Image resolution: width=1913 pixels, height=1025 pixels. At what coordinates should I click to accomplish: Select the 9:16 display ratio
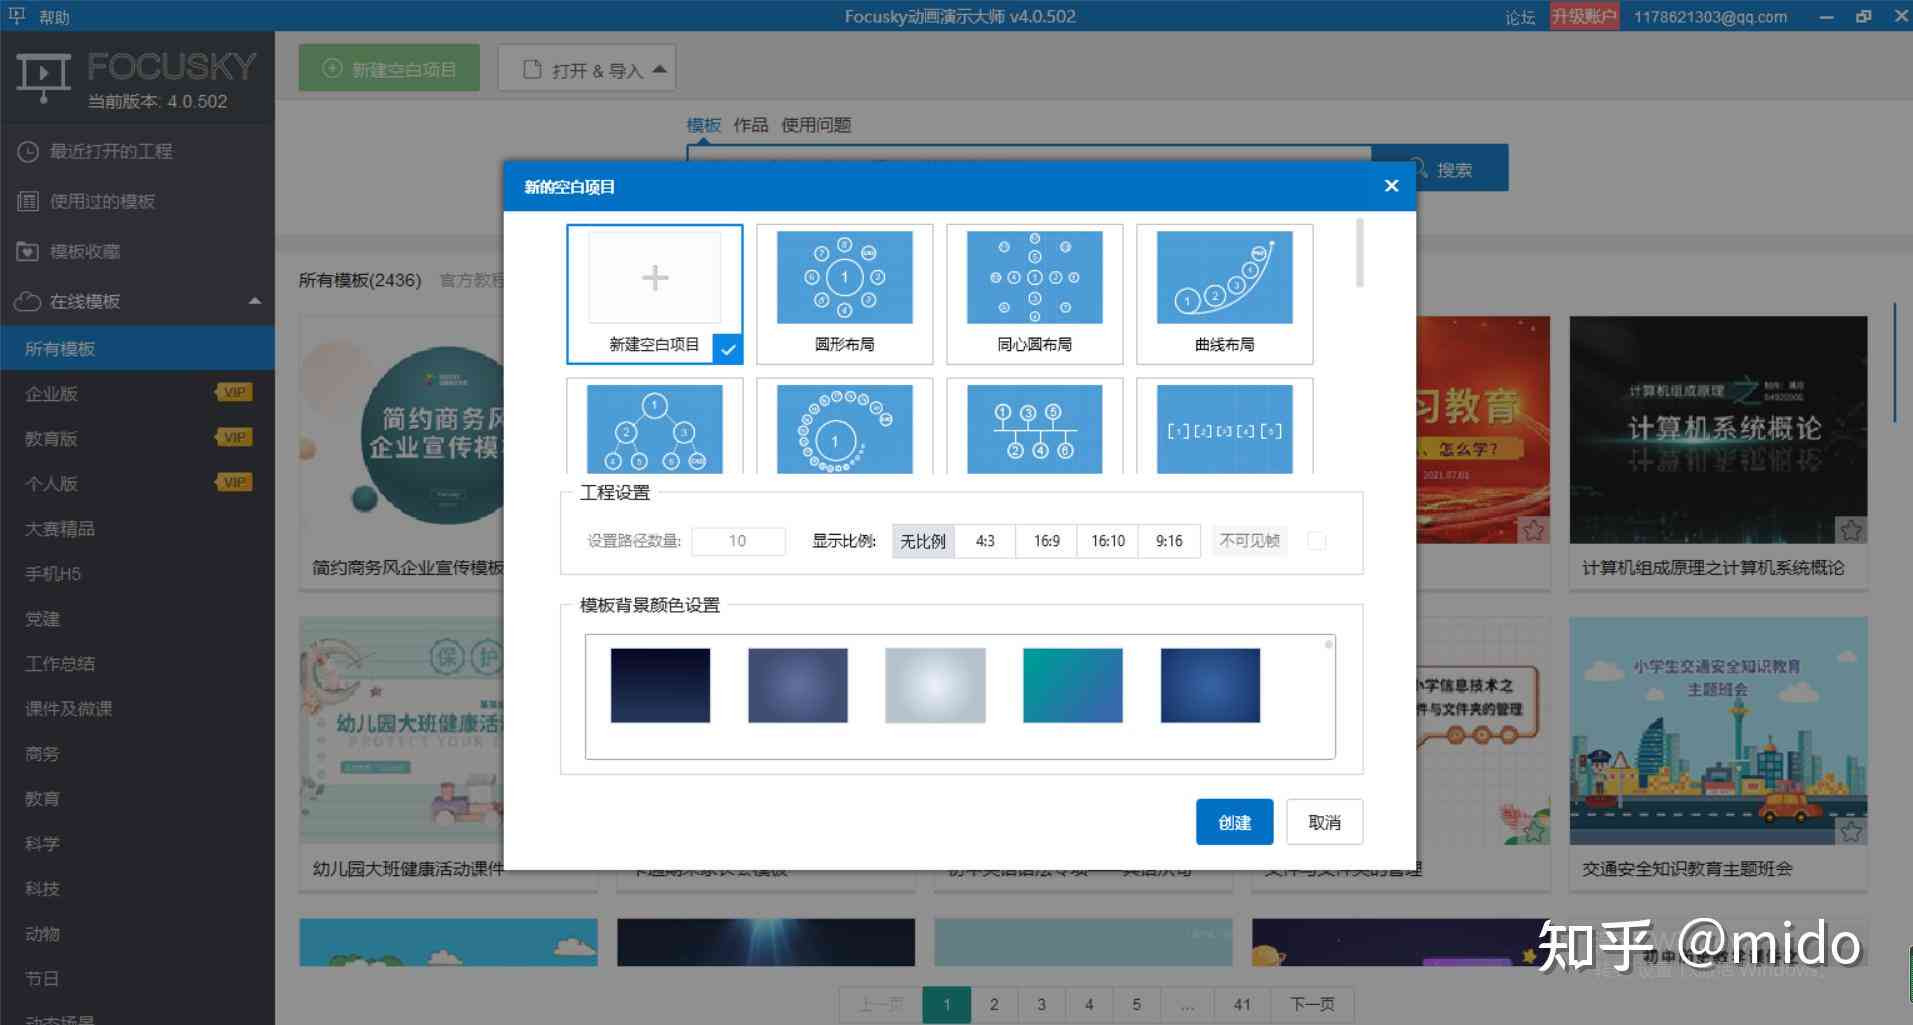(x=1169, y=541)
